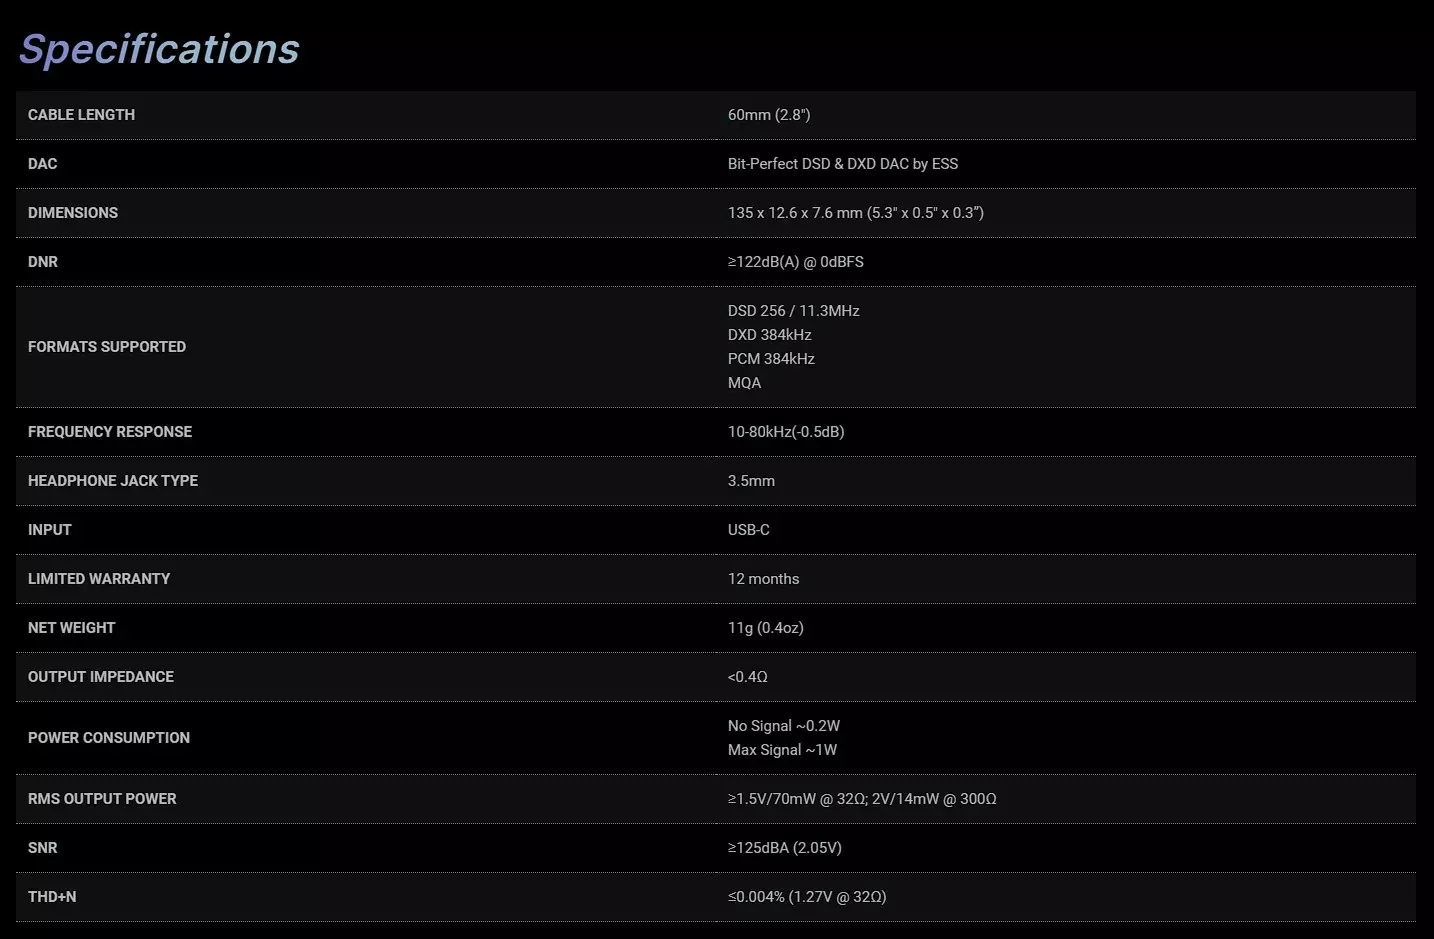Click the Max Signal ~1W power line
1434x939 pixels.
(783, 750)
